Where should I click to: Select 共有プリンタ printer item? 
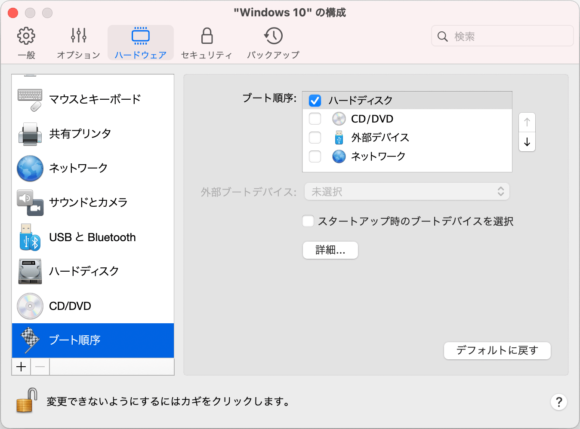pos(93,134)
